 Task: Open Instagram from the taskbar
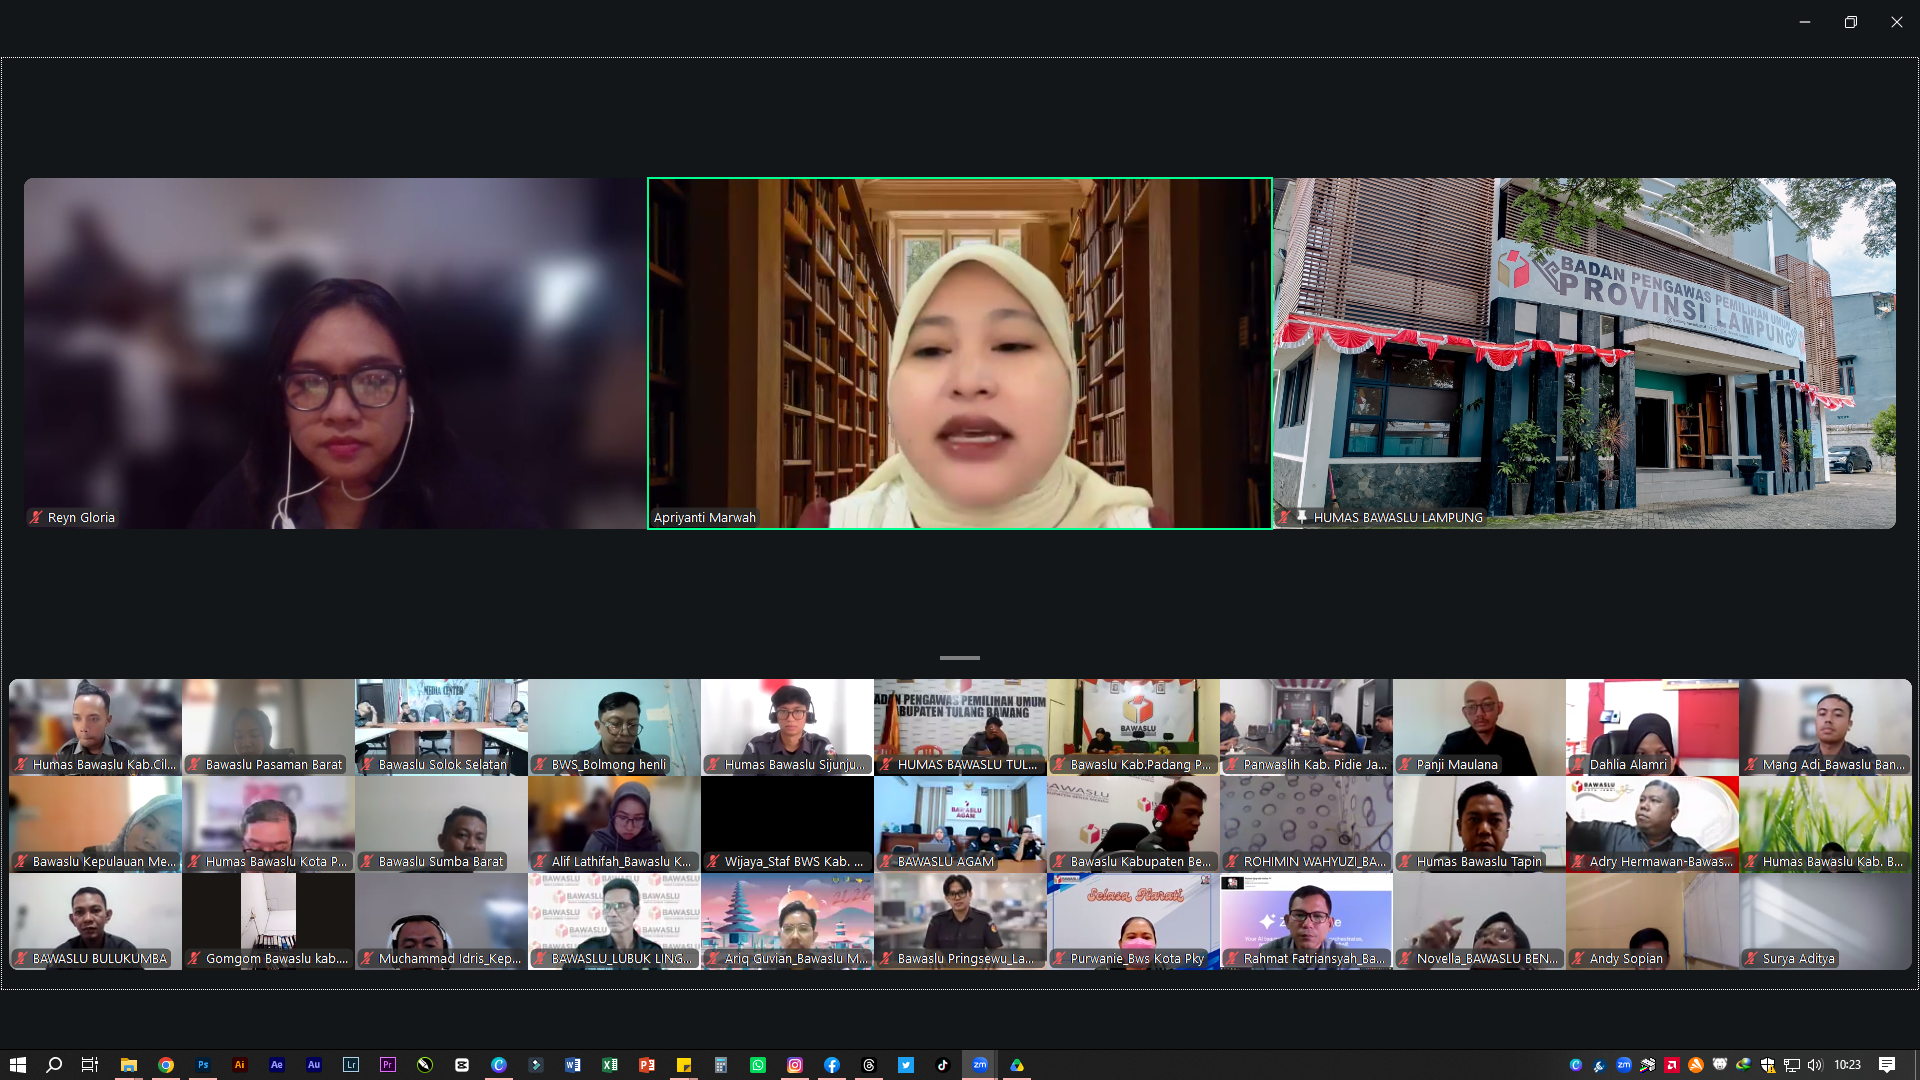795,1065
